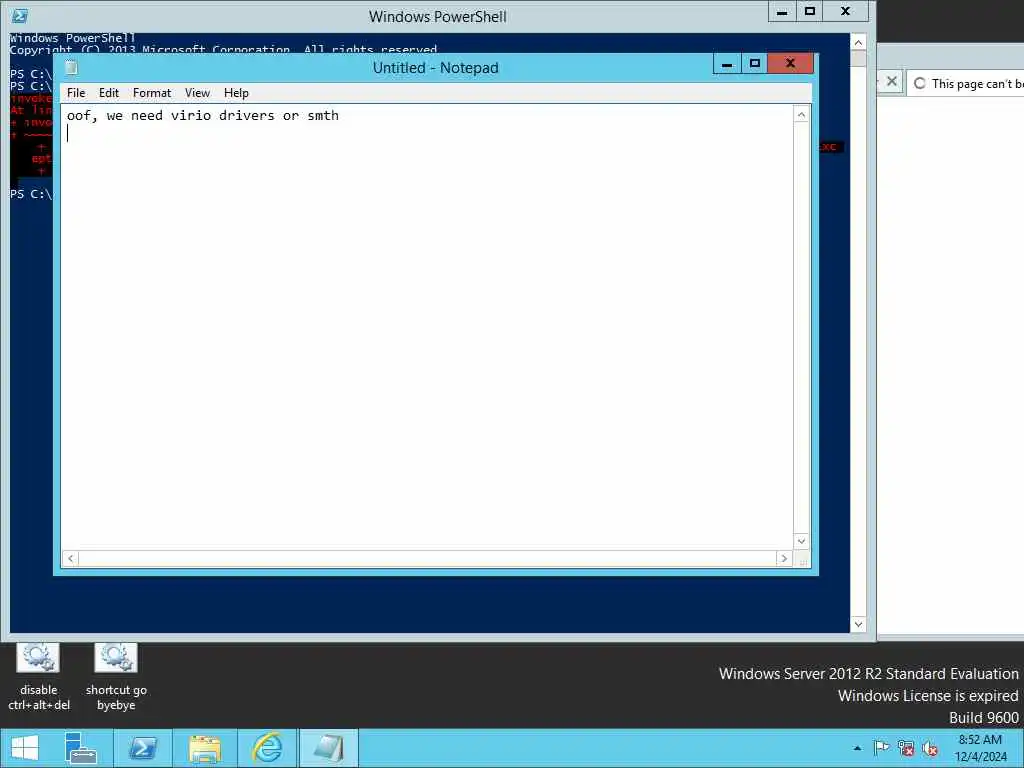Open the File menu in Notepad

pyautogui.click(x=76, y=93)
